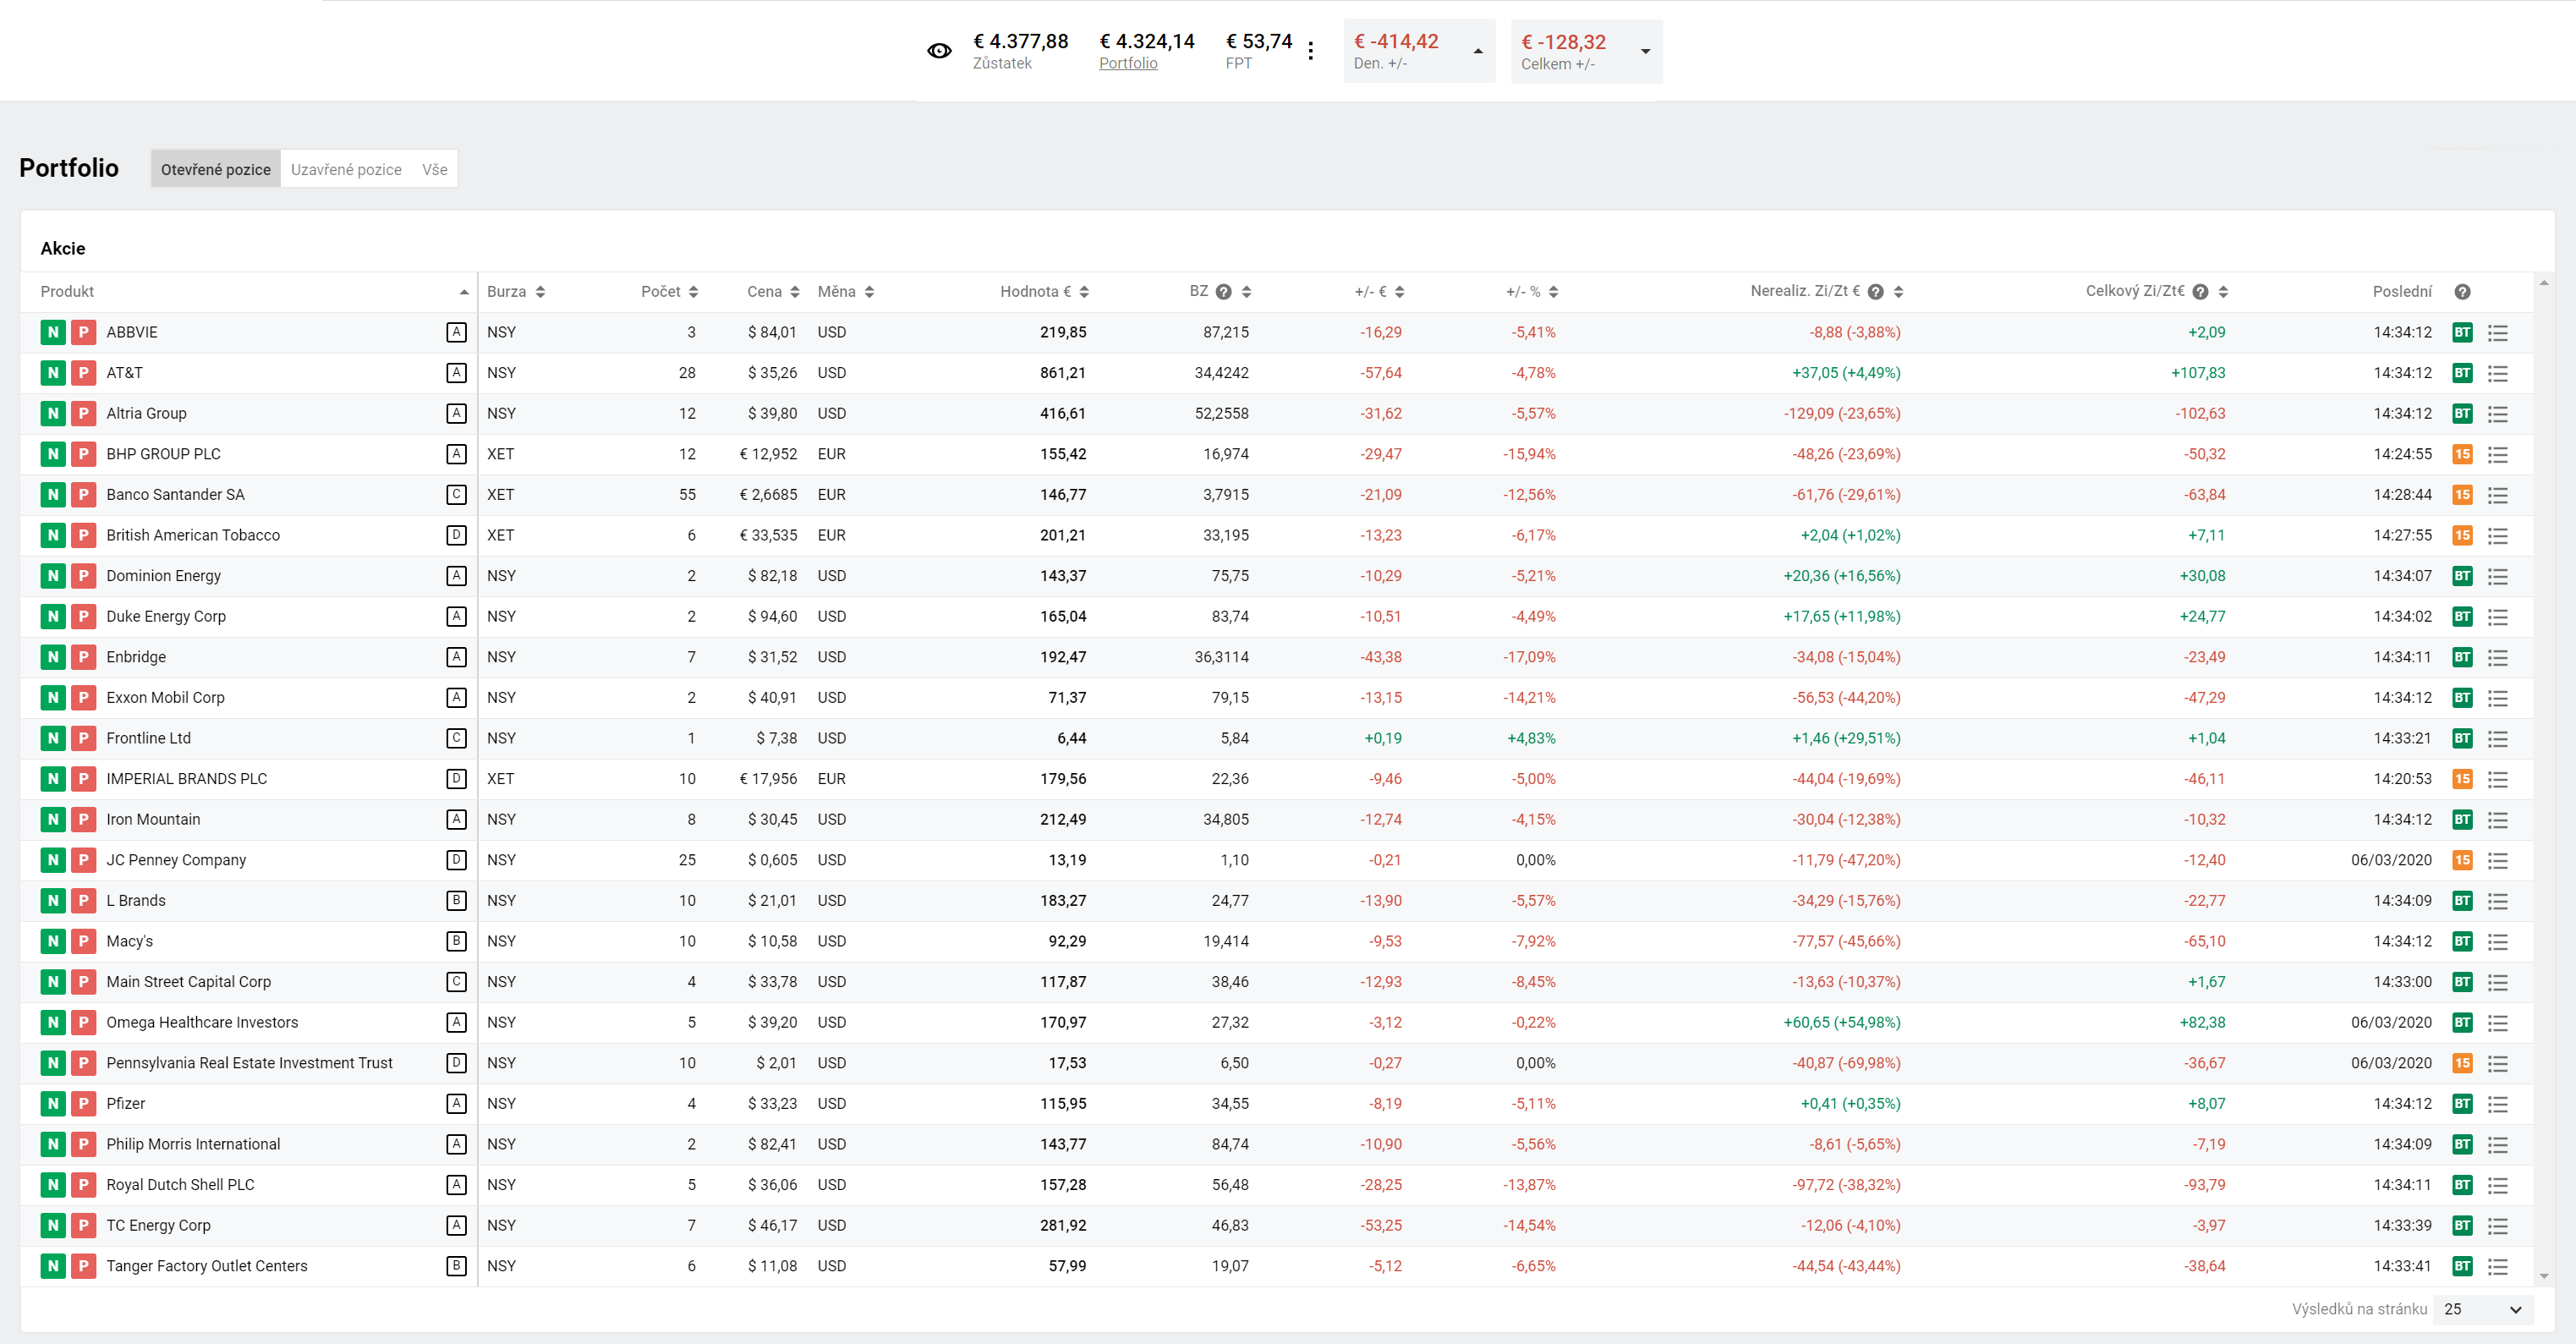The height and width of the screenshot is (1344, 2576).
Task: Click green N buy button for ABBVIE
Action: coord(53,332)
